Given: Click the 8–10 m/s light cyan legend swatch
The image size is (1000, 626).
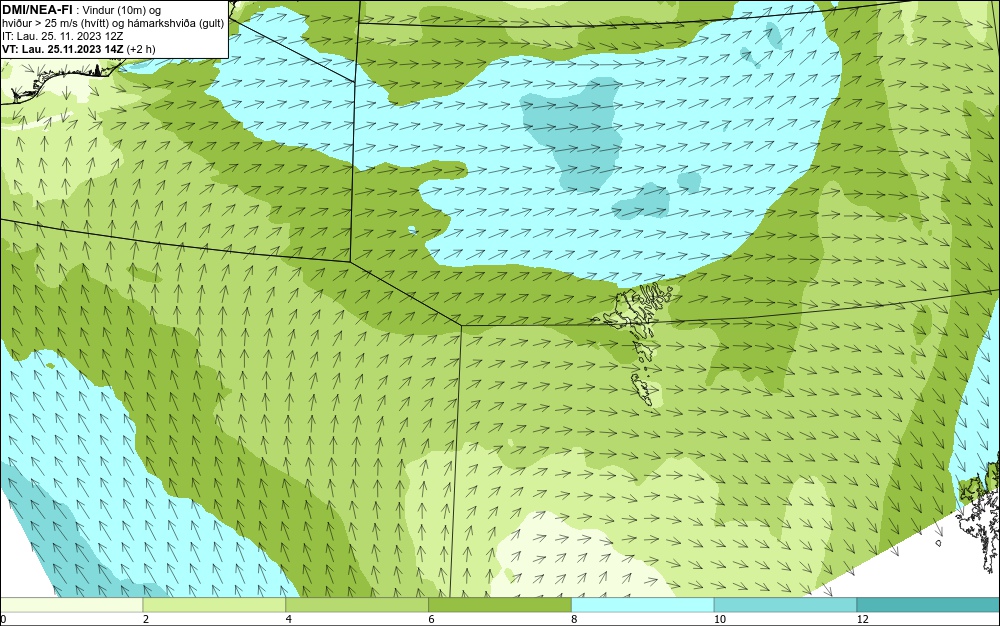Looking at the screenshot, I should tap(643, 605).
